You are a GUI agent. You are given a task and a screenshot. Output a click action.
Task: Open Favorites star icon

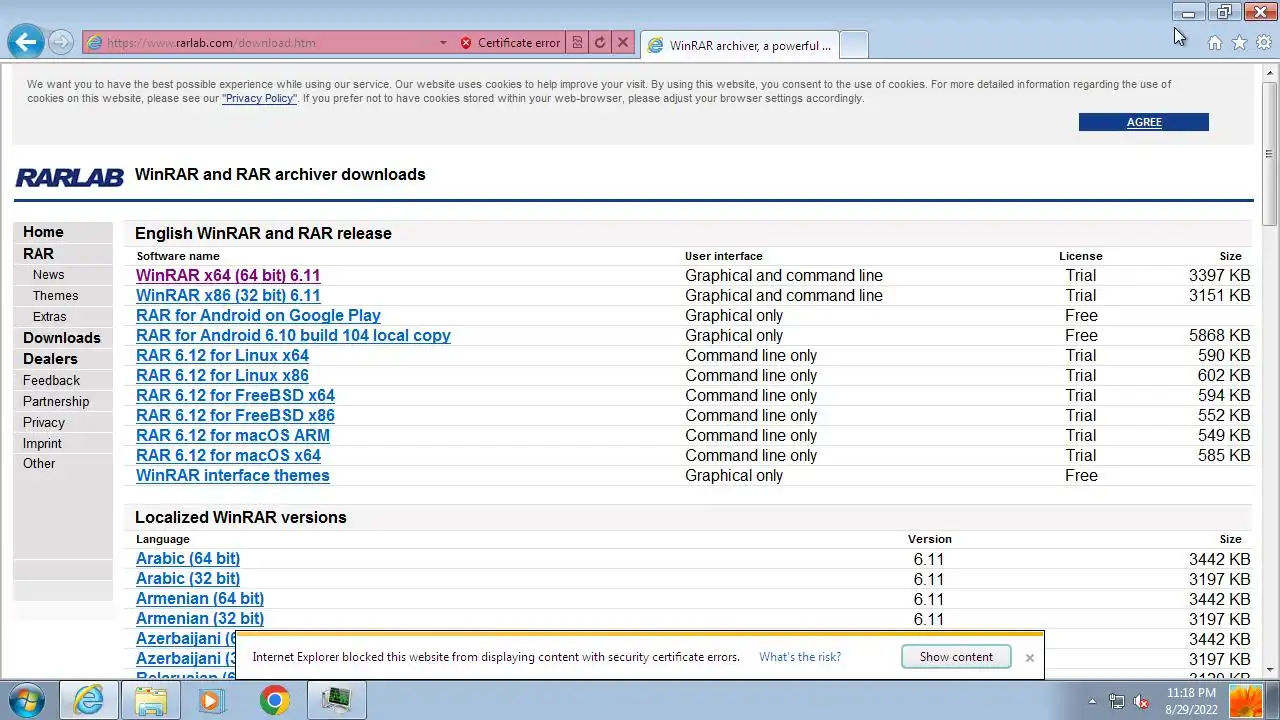tap(1239, 43)
